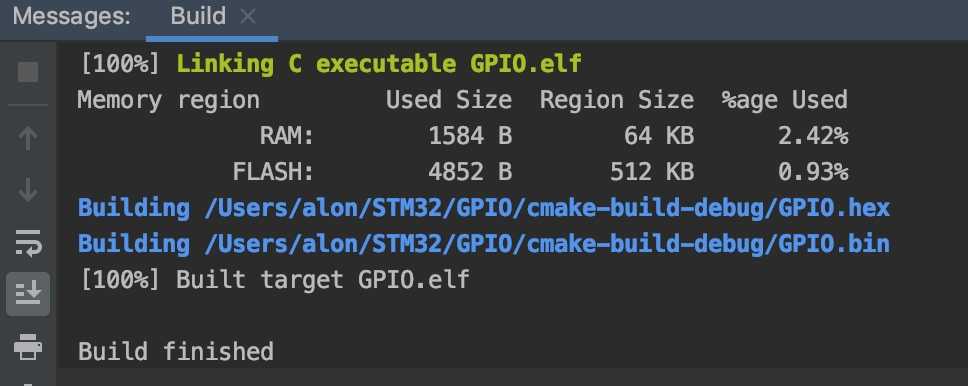Click the Print icon in sidebar
This screenshot has width=968, height=386.
coord(28,346)
